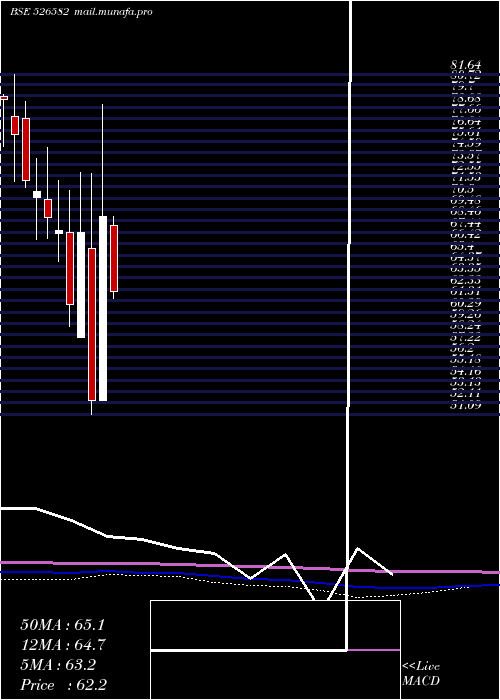500x700 pixels.
Task: Click the BSE 526582 mail.munafa.pro chart title
Action: point(81,12)
